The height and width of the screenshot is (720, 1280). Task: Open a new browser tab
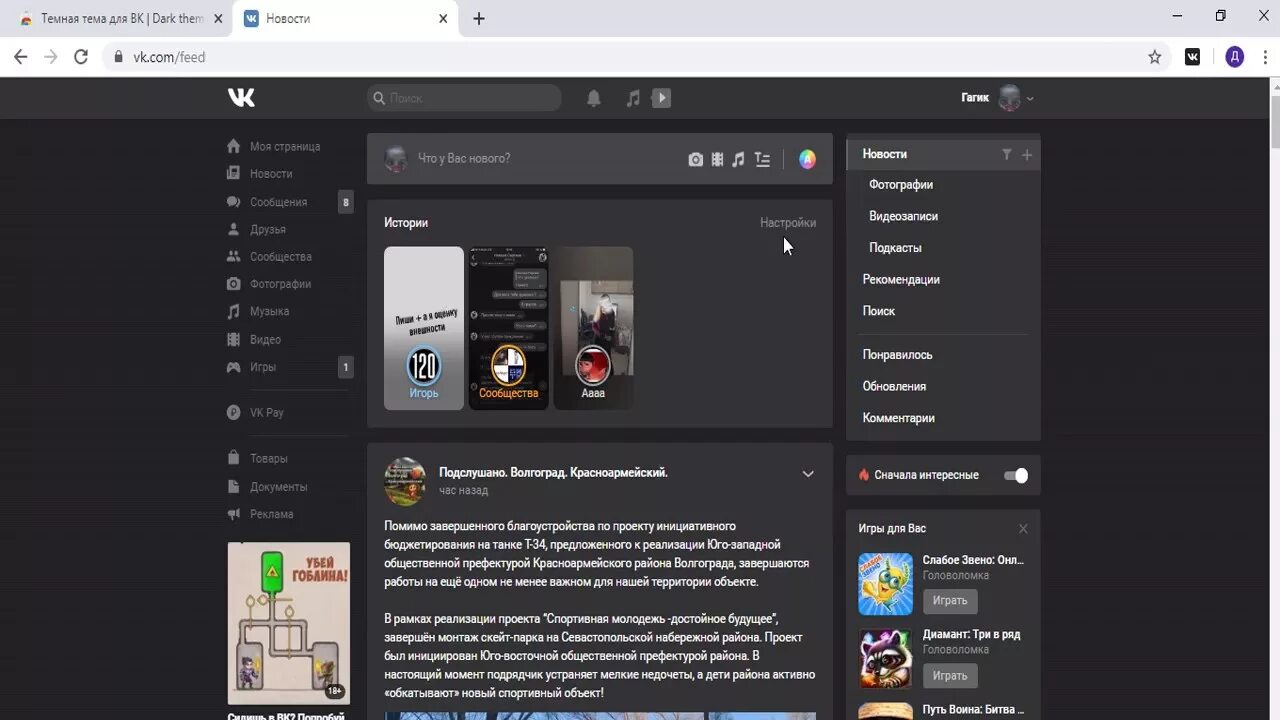coord(479,18)
